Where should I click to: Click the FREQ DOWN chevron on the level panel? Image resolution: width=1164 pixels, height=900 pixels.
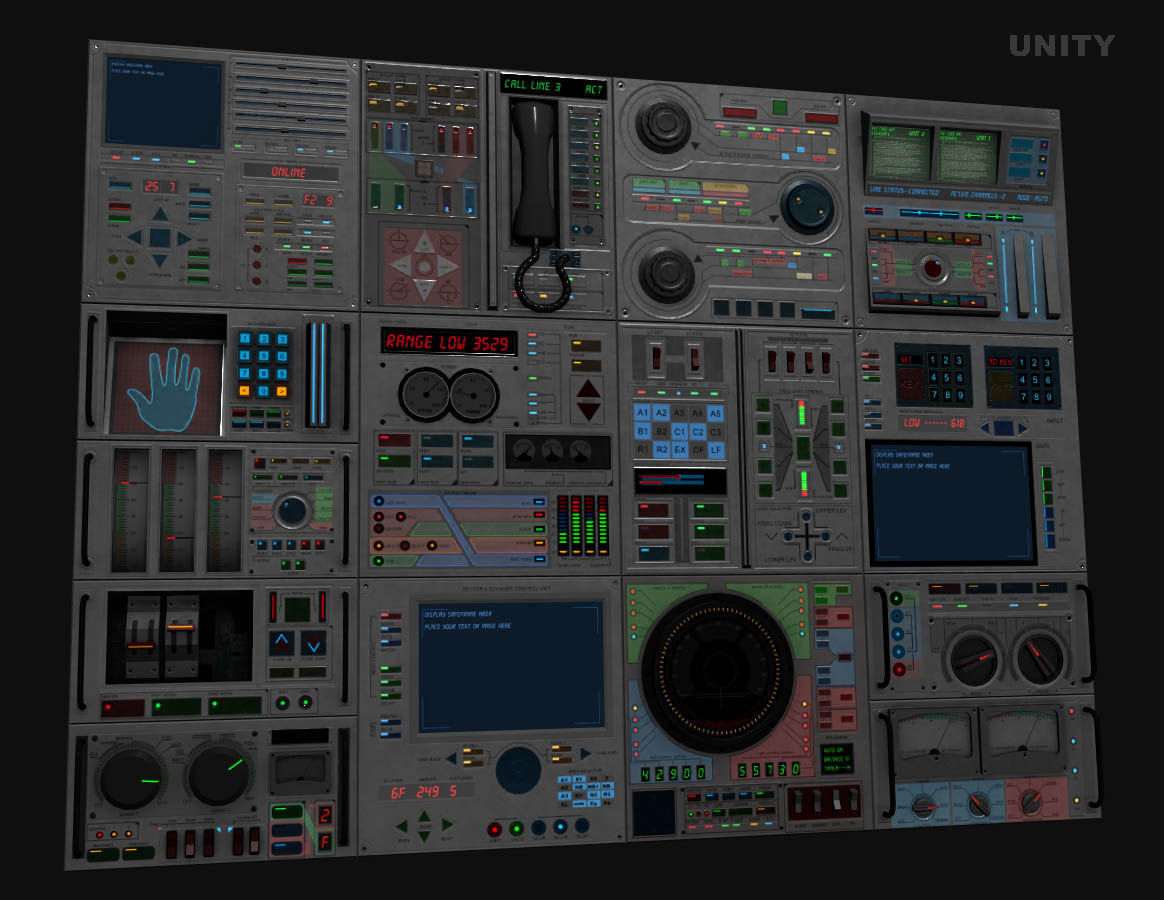click(772, 536)
